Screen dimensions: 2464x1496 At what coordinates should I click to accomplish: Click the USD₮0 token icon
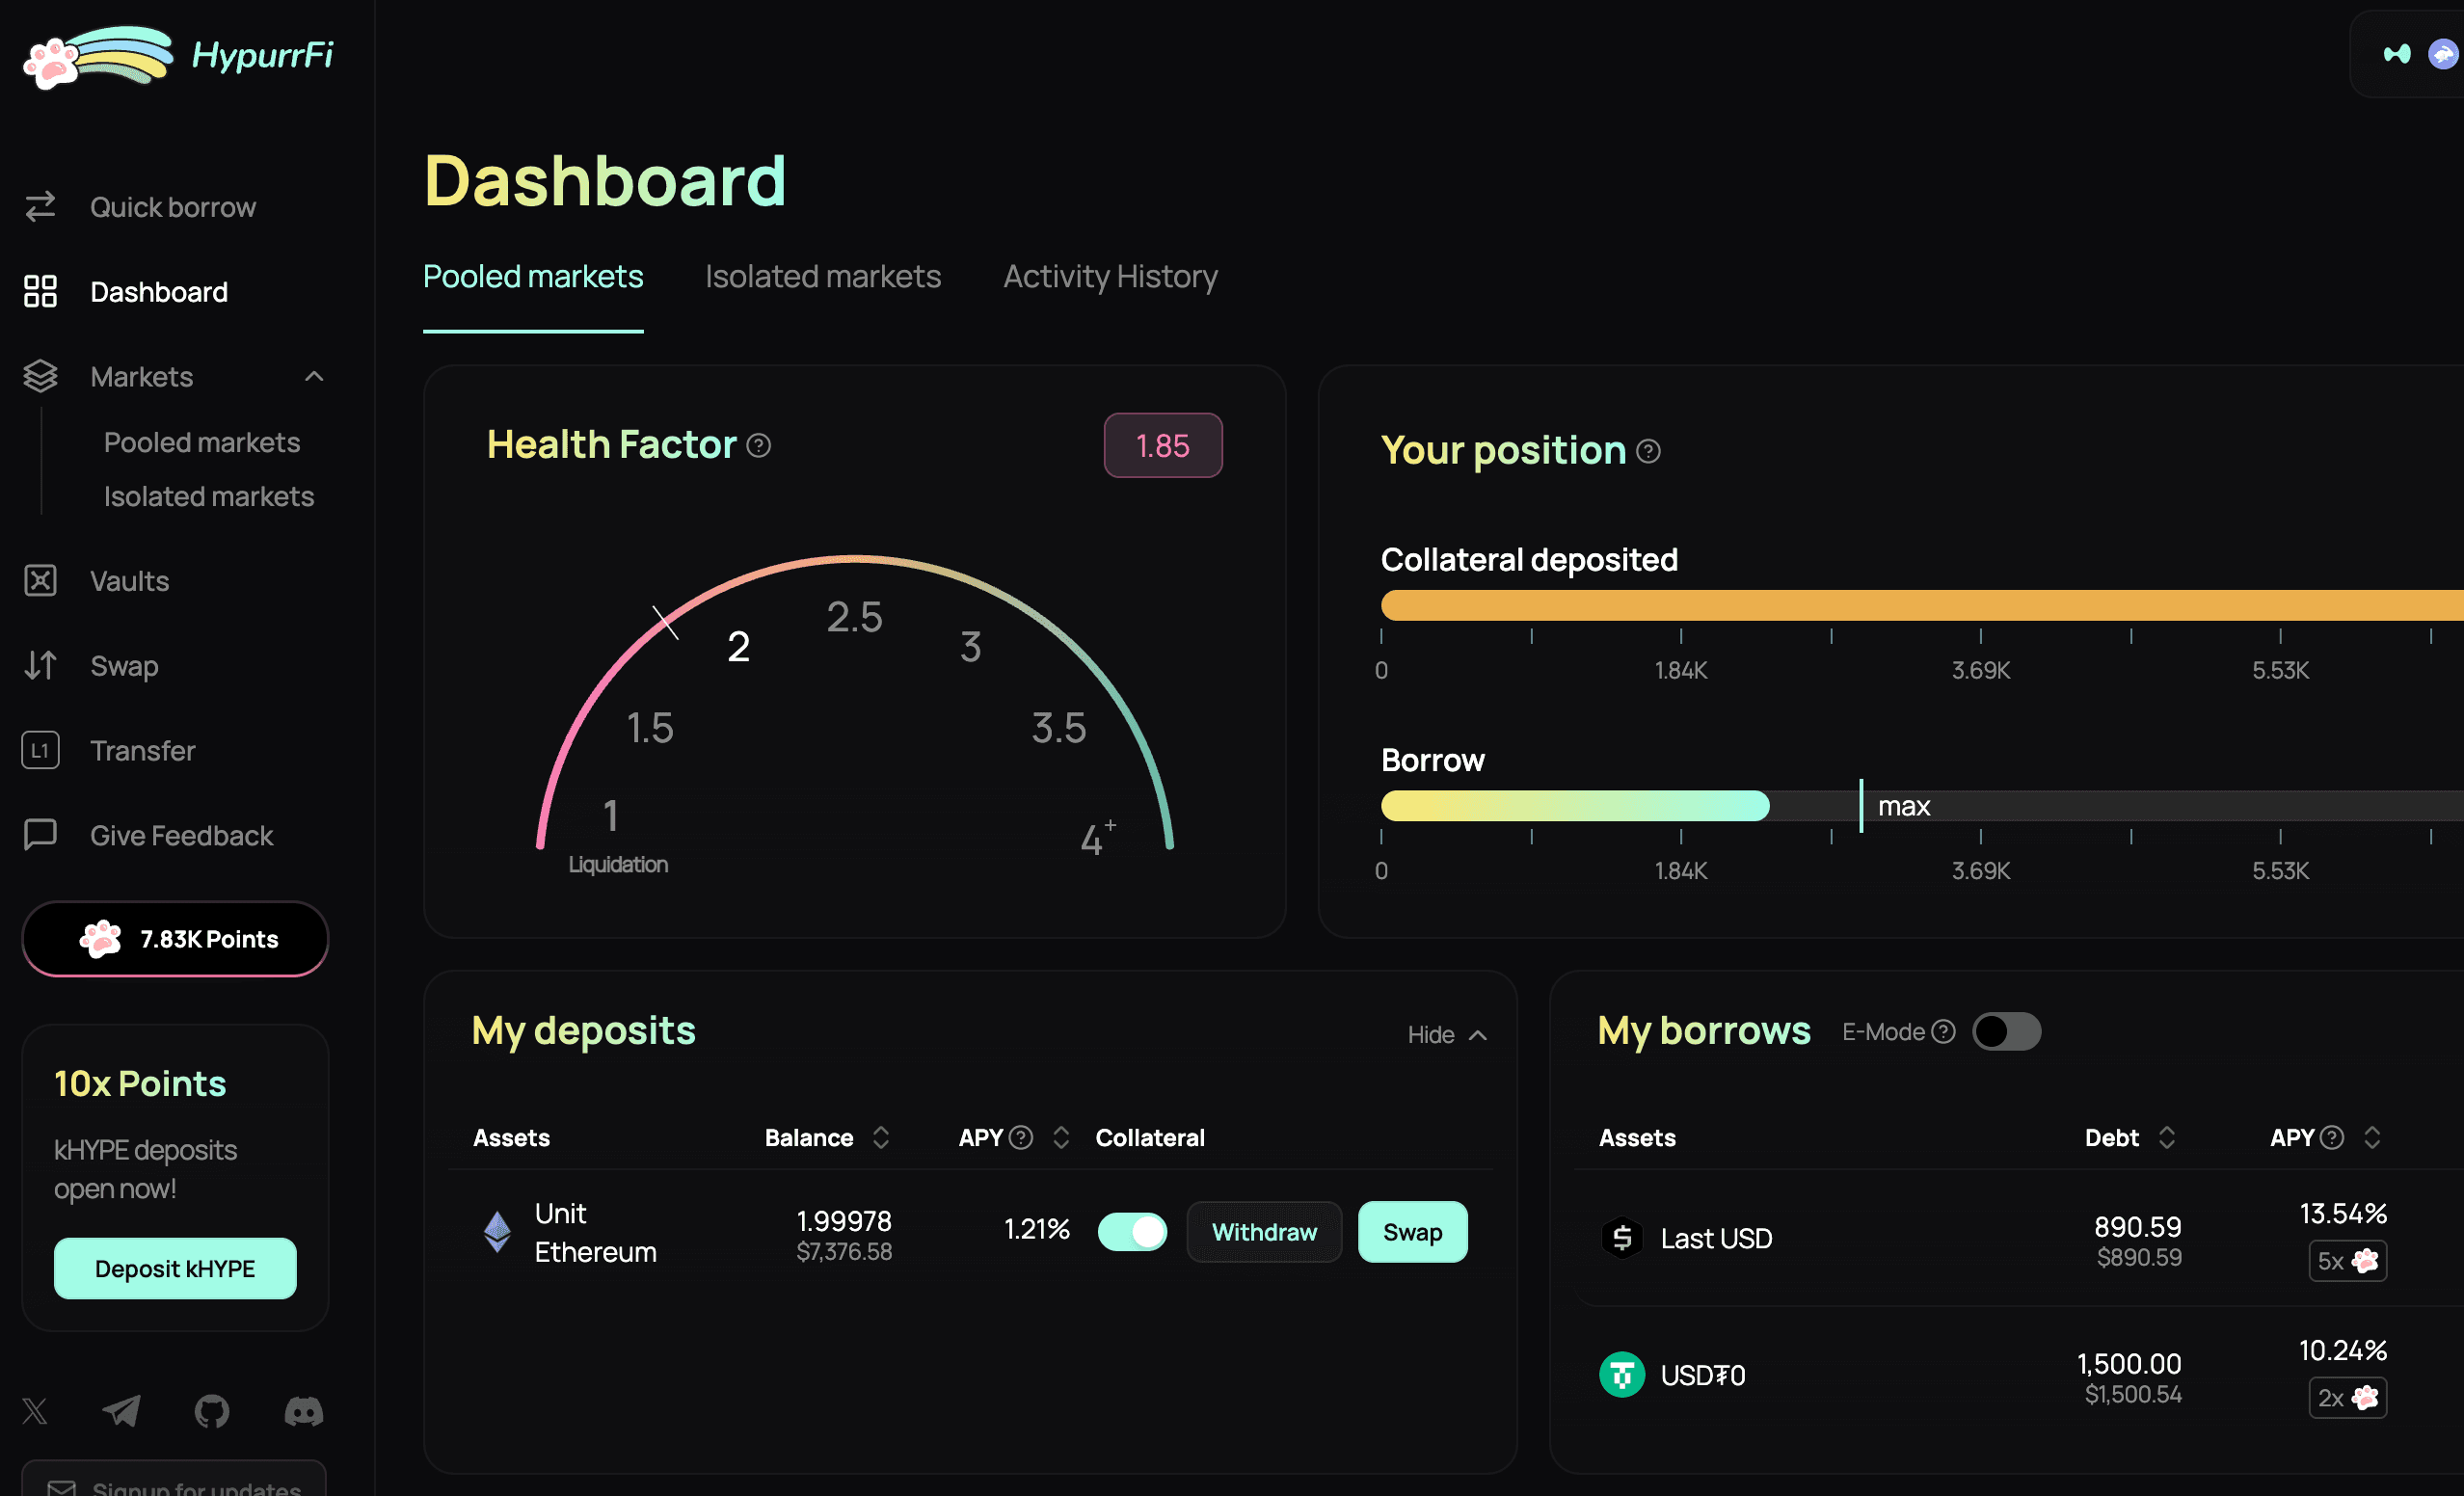[1622, 1375]
